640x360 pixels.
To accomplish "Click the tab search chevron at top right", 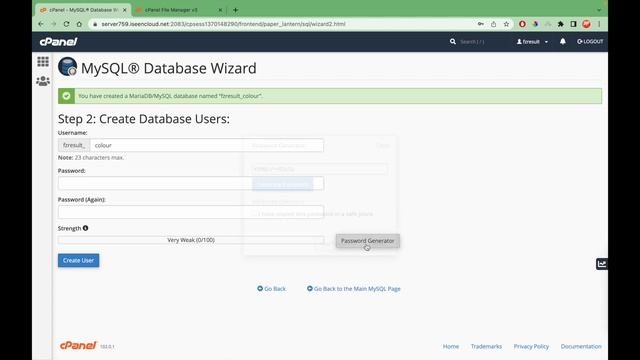I will coord(599,10).
